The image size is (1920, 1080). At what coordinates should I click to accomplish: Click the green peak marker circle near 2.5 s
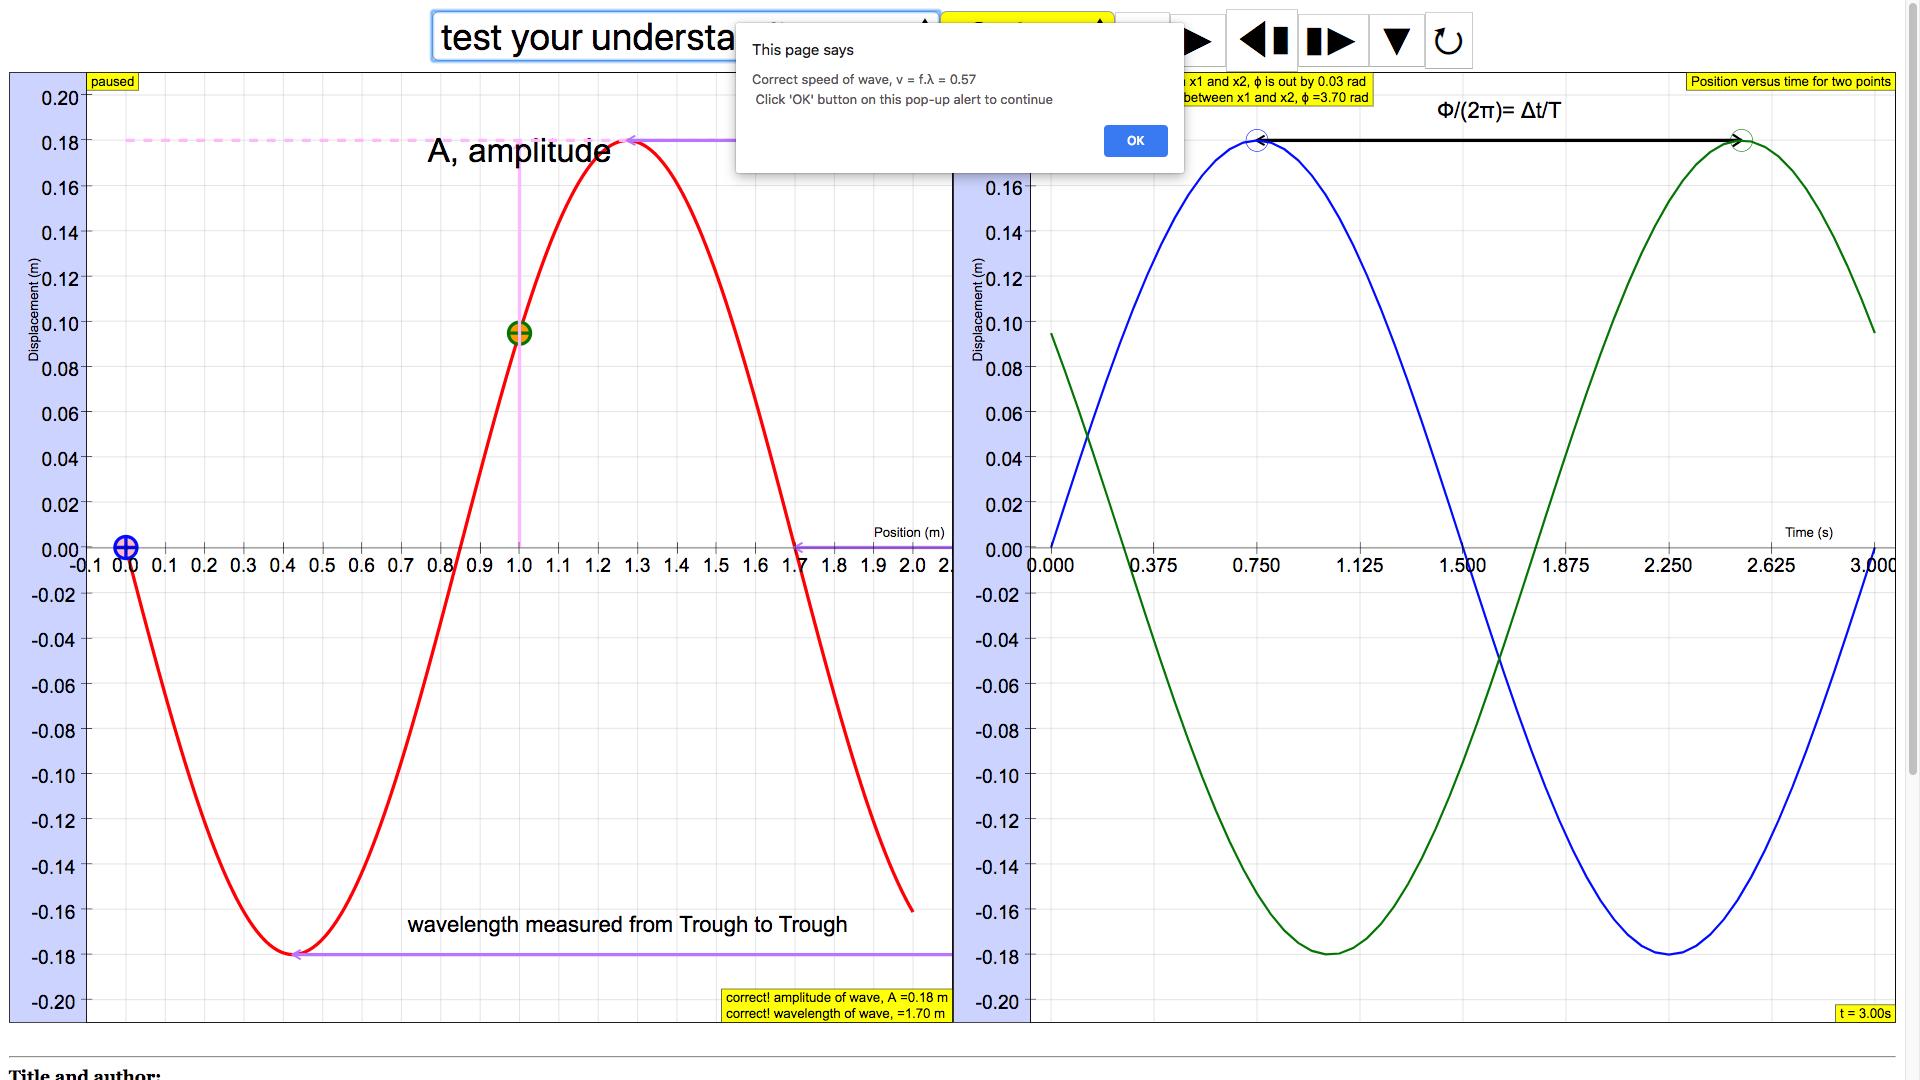coord(1741,141)
